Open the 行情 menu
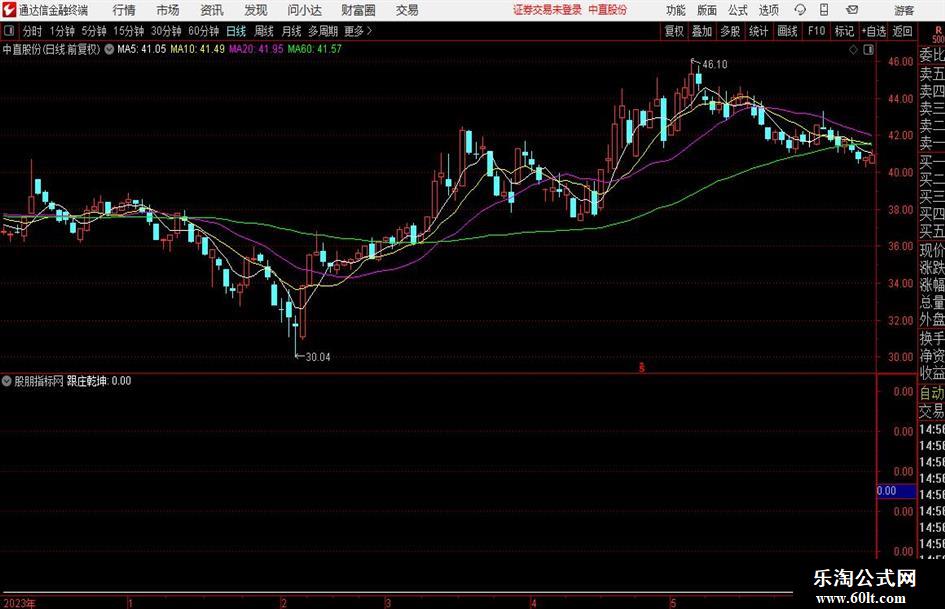This screenshot has height=609, width=945. pos(124,10)
